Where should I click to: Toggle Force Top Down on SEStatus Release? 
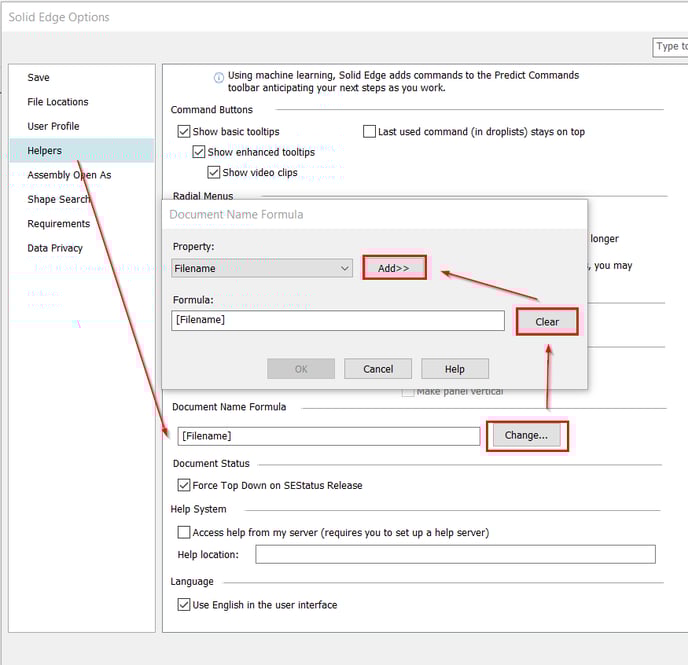click(x=184, y=485)
